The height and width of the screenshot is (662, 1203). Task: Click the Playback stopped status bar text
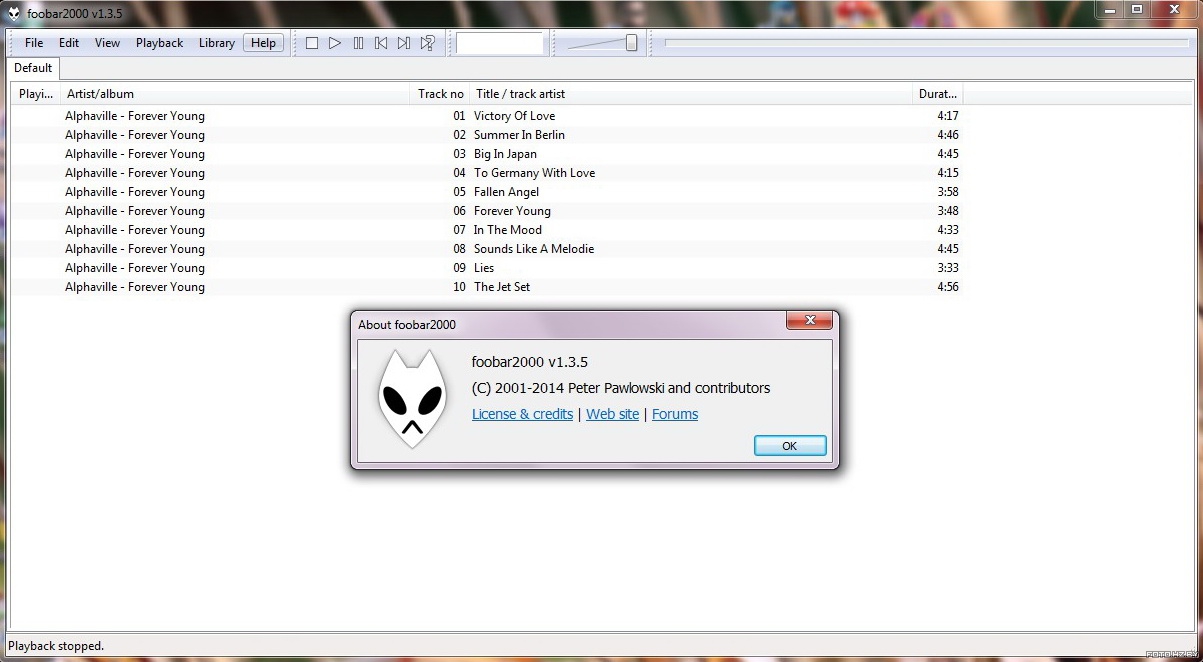click(x=56, y=646)
